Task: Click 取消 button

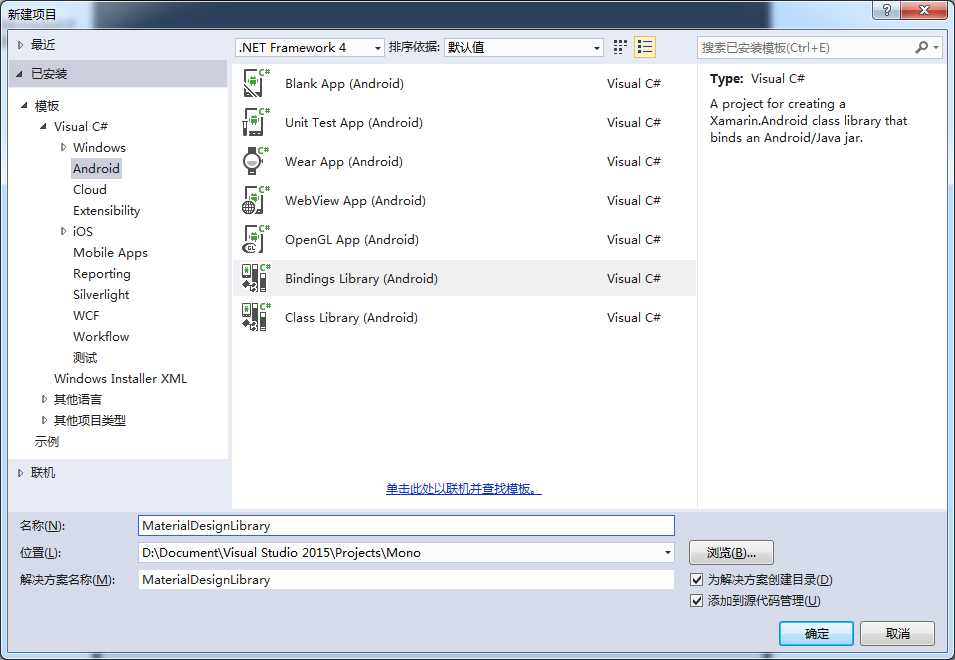Action: click(x=897, y=634)
